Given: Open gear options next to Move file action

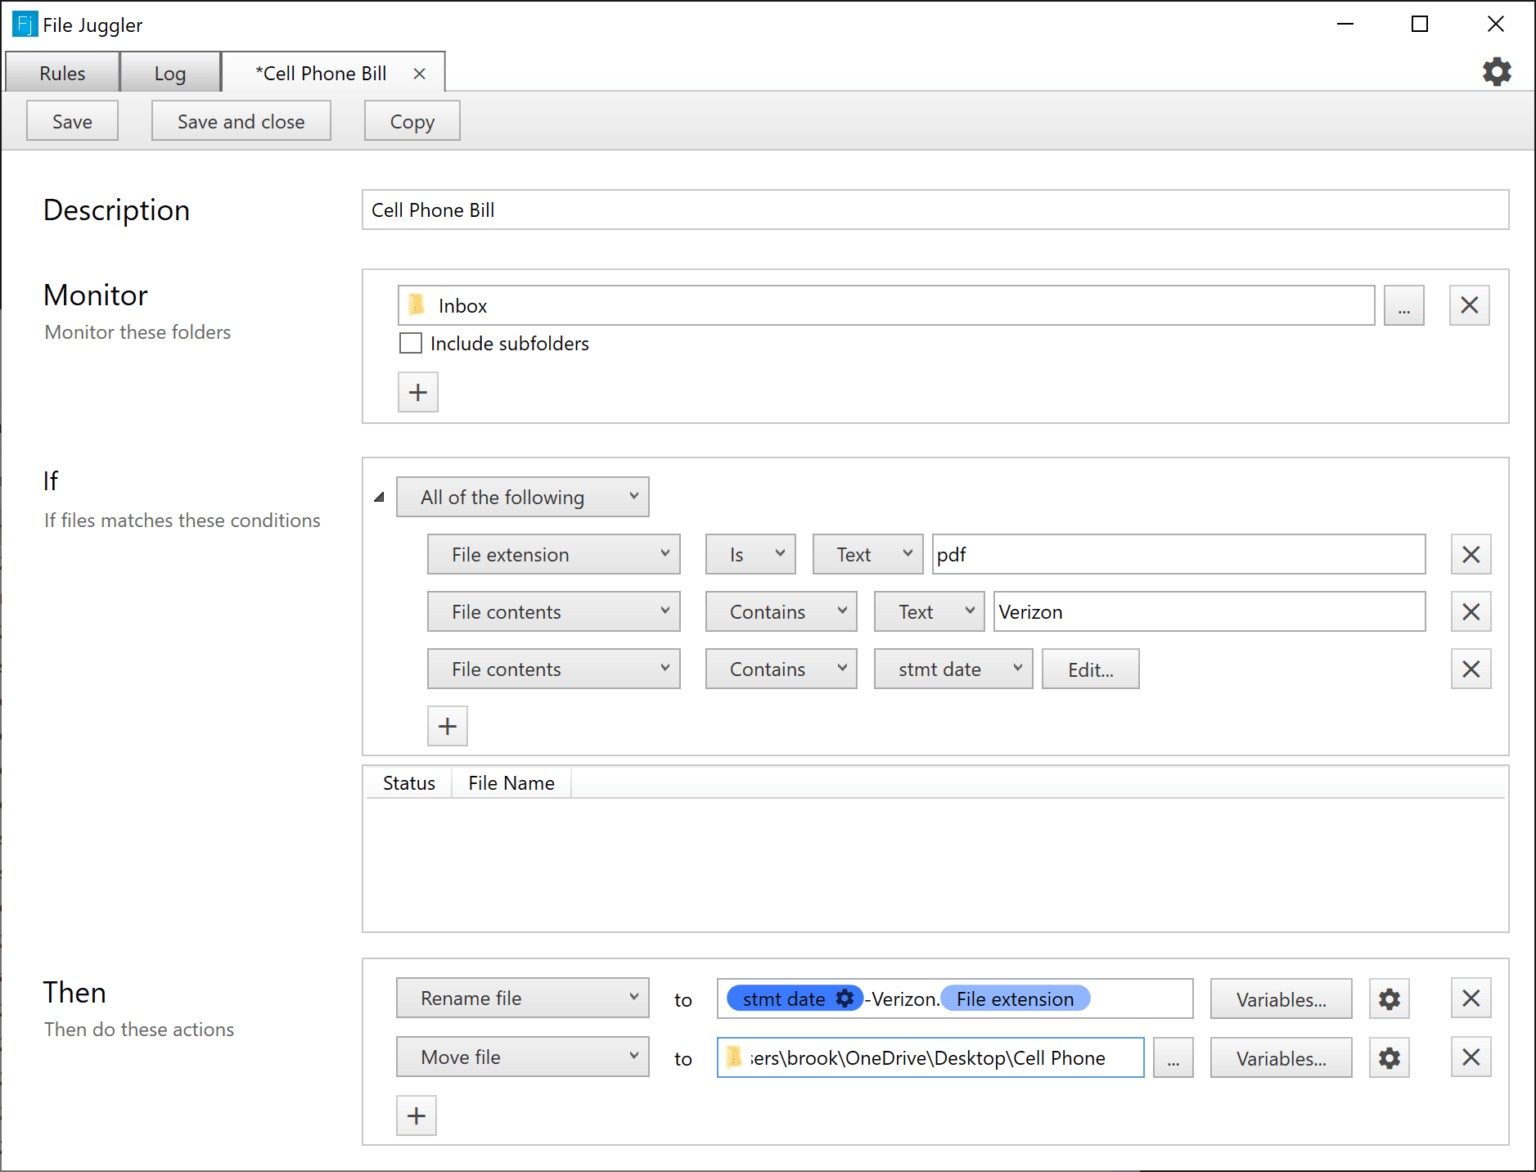Looking at the screenshot, I should [x=1389, y=1057].
